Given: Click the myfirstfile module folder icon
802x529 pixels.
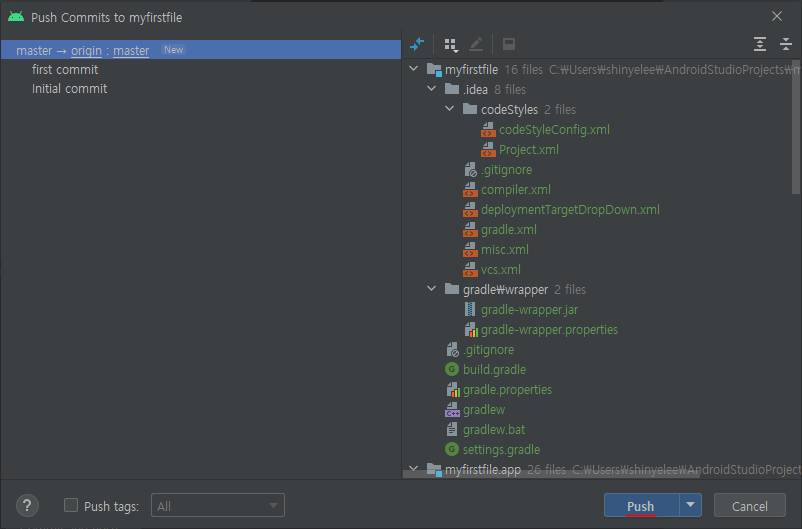Looking at the screenshot, I should (x=434, y=70).
